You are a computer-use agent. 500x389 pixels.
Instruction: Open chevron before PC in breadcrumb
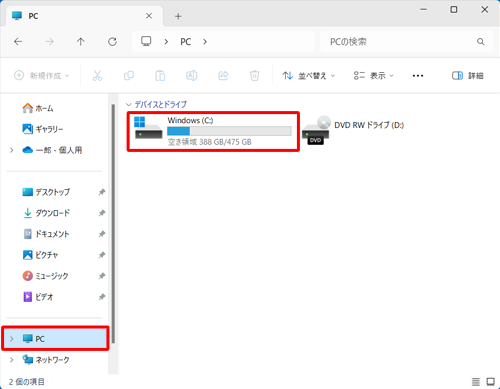coord(166,42)
